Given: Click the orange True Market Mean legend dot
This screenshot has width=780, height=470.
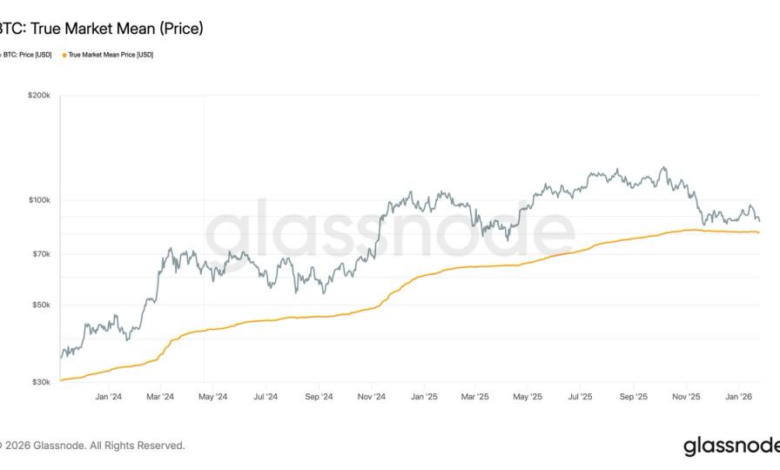Looking at the screenshot, I should click(66, 54).
